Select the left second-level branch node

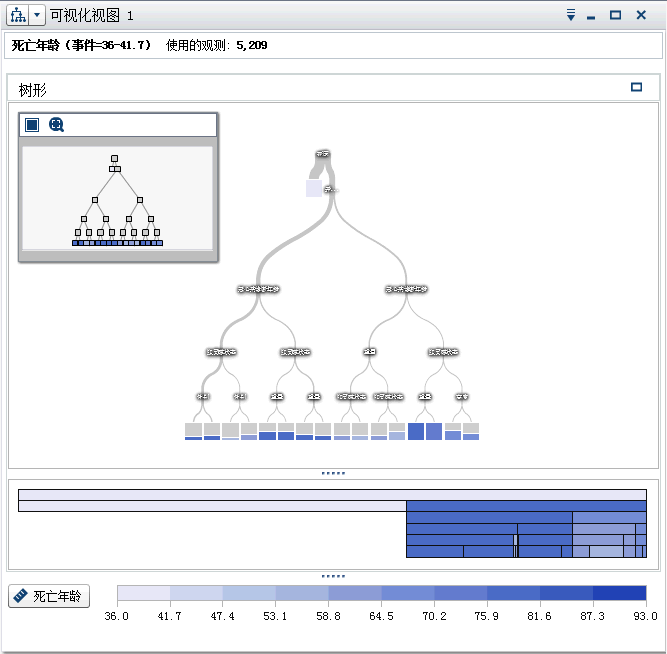[x=258, y=289]
